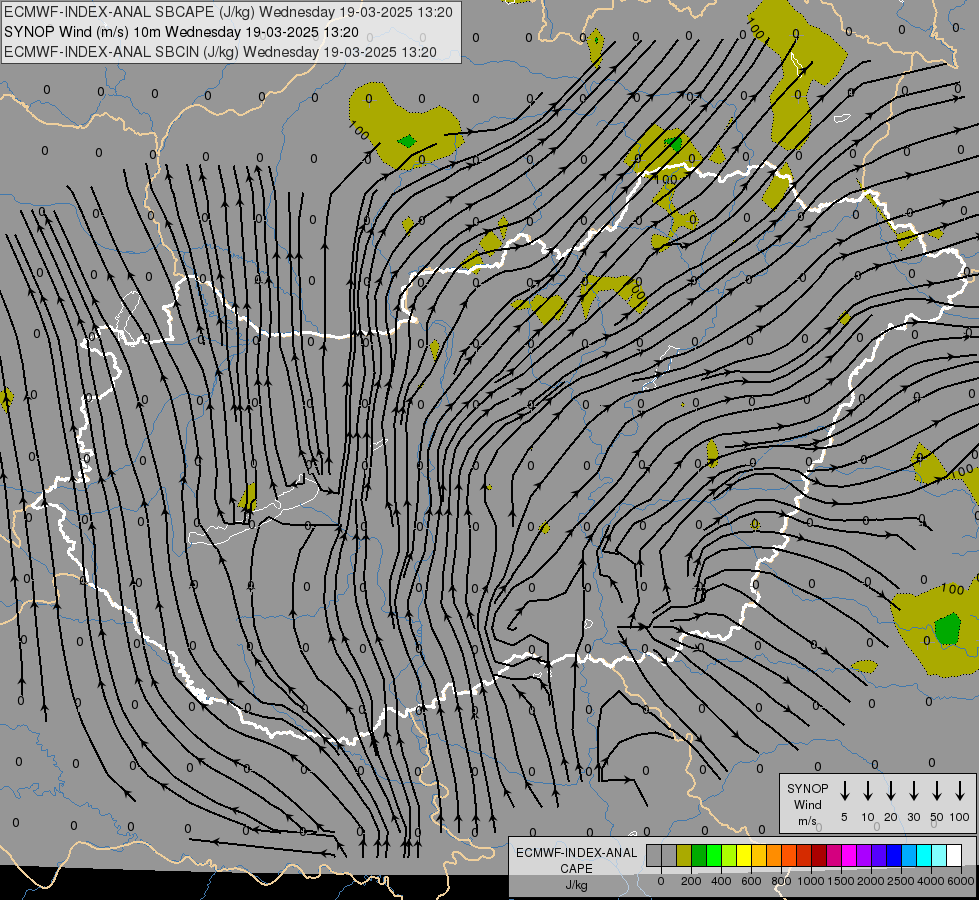The height and width of the screenshot is (900, 979).
Task: Click the 1000 tick label on colorbar
Action: click(x=811, y=881)
